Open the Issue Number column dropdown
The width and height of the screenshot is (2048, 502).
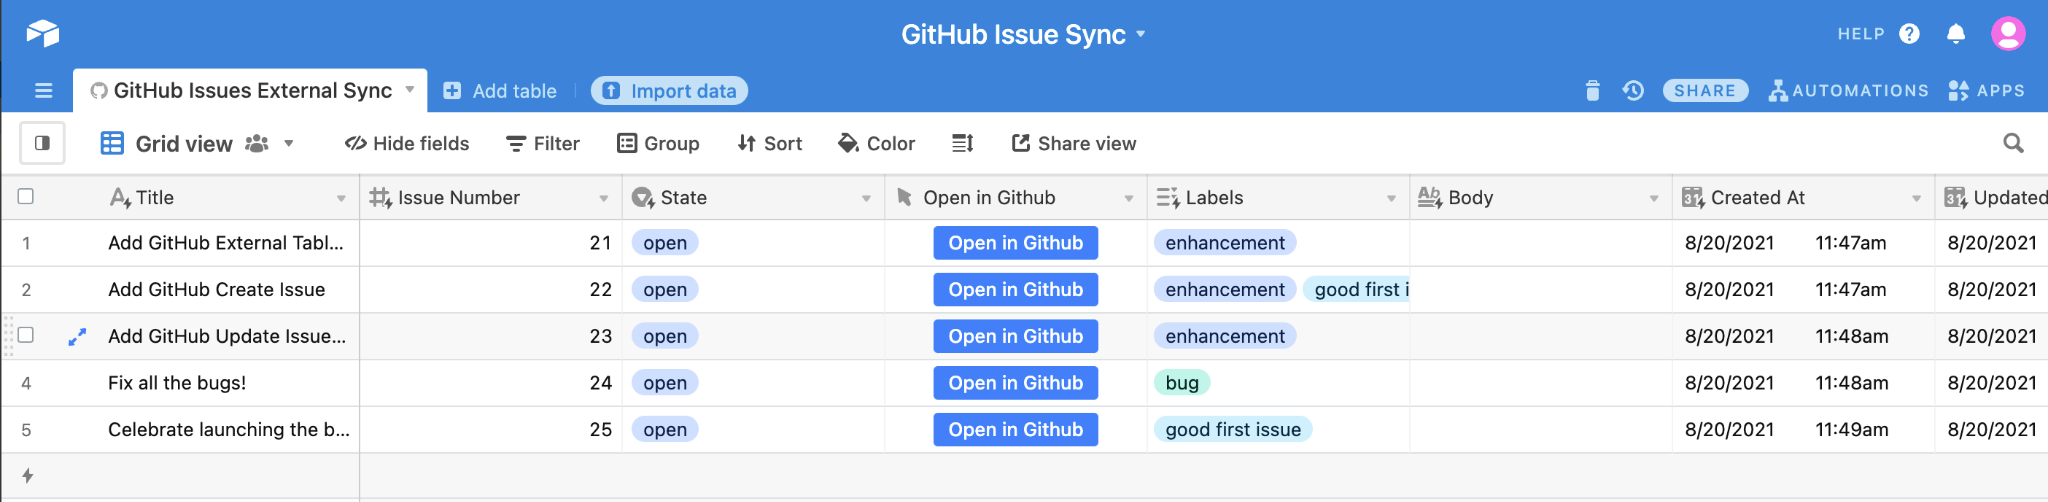pyautogui.click(x=604, y=198)
